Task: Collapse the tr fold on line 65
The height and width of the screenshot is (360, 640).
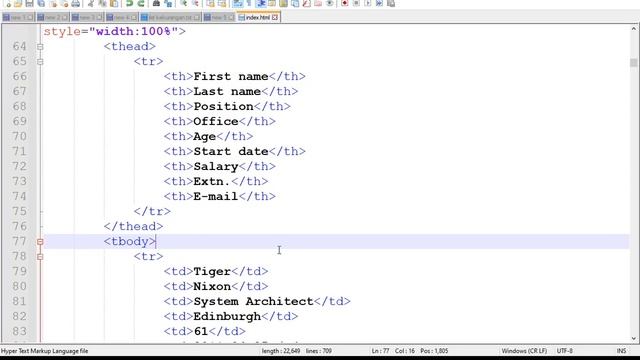Action: (40, 62)
